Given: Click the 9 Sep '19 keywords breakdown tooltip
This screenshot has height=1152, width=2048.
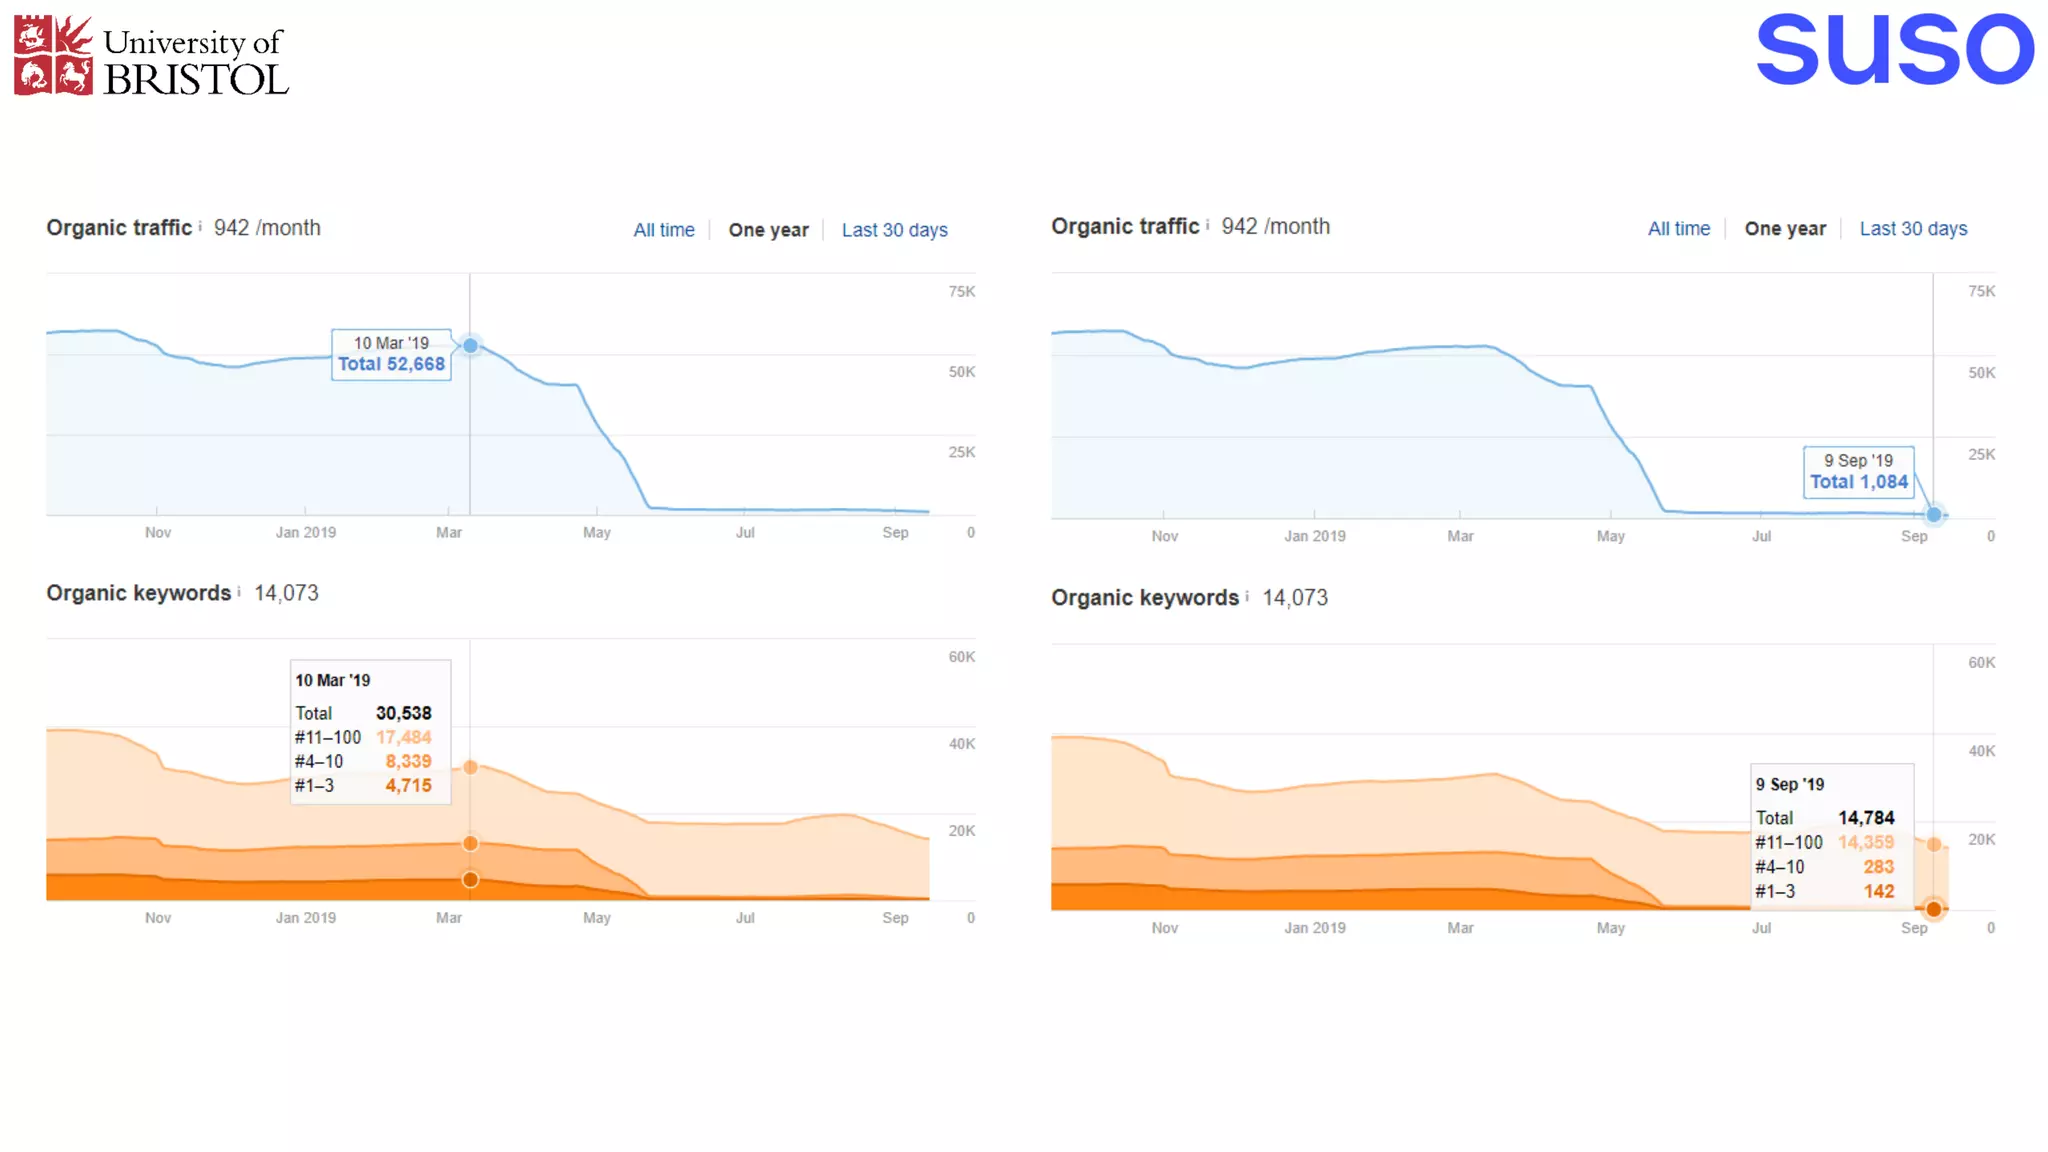Looking at the screenshot, I should coord(1831,836).
